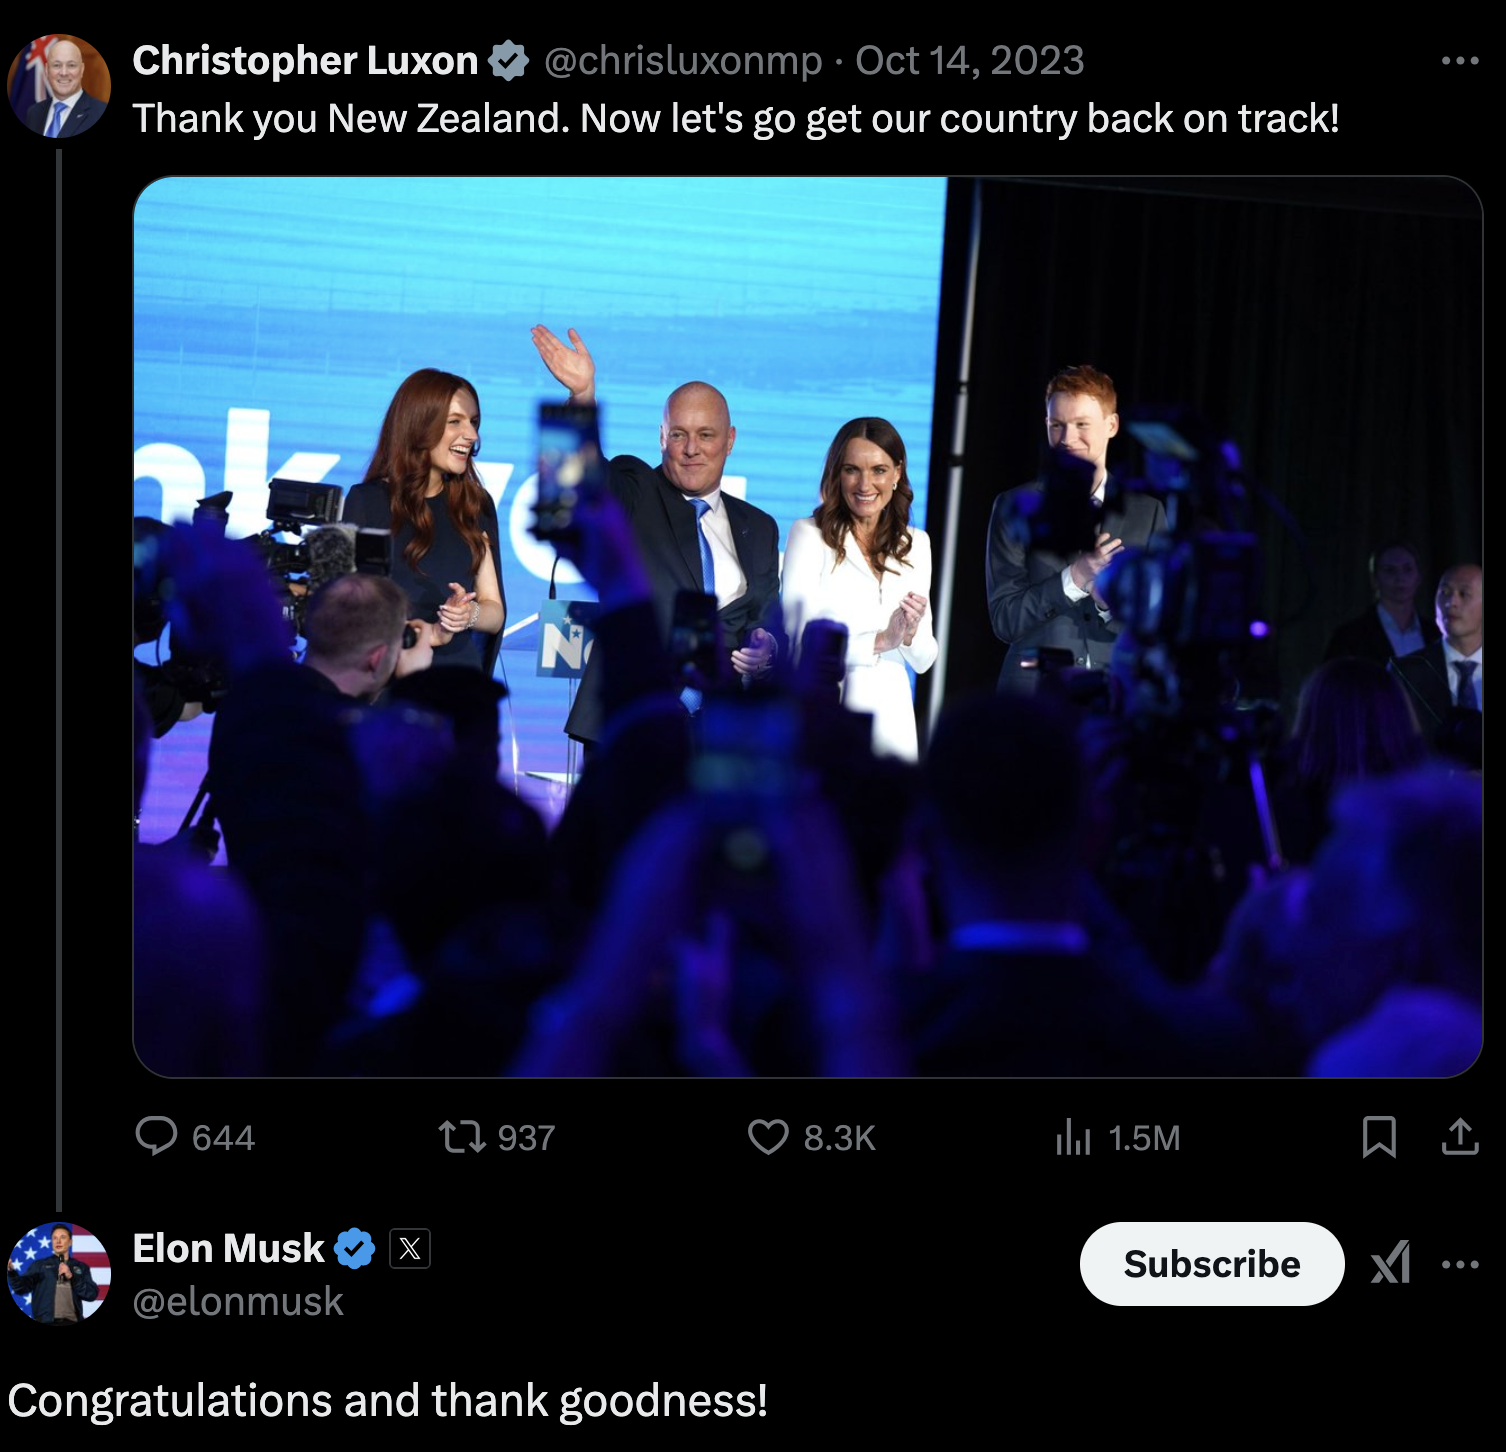Repost Christopher Luxon's tweet
The height and width of the screenshot is (1452, 1506).
click(x=462, y=1137)
